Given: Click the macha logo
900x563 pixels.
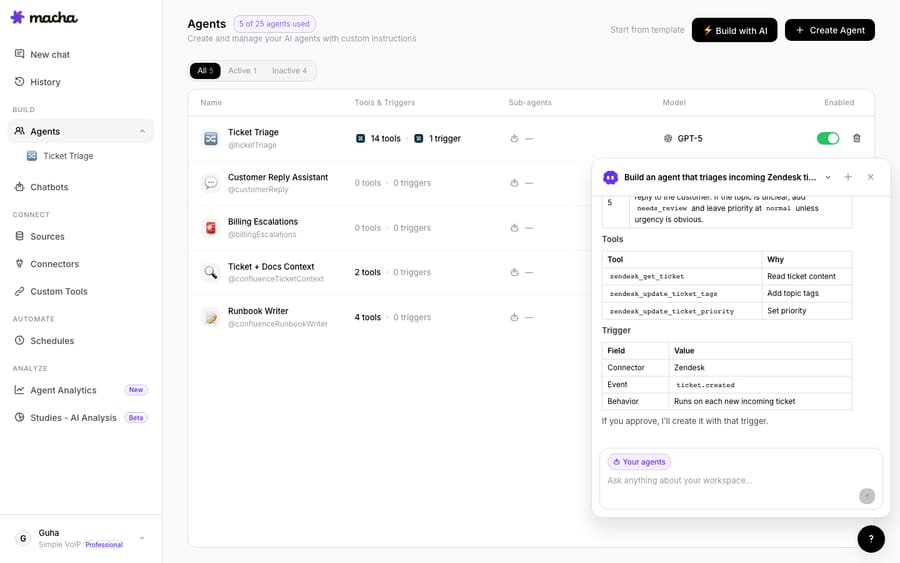Looking at the screenshot, I should coord(44,18).
